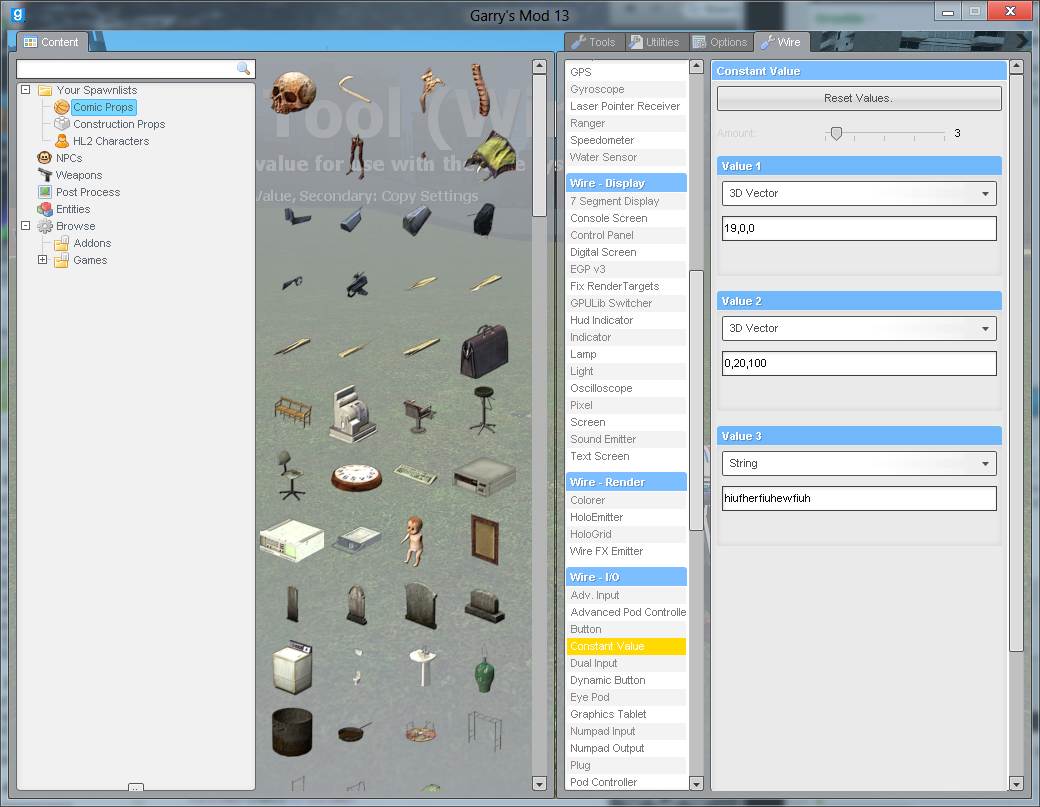Click the Construction Props spawnlist icon
The height and width of the screenshot is (807, 1040).
point(62,124)
